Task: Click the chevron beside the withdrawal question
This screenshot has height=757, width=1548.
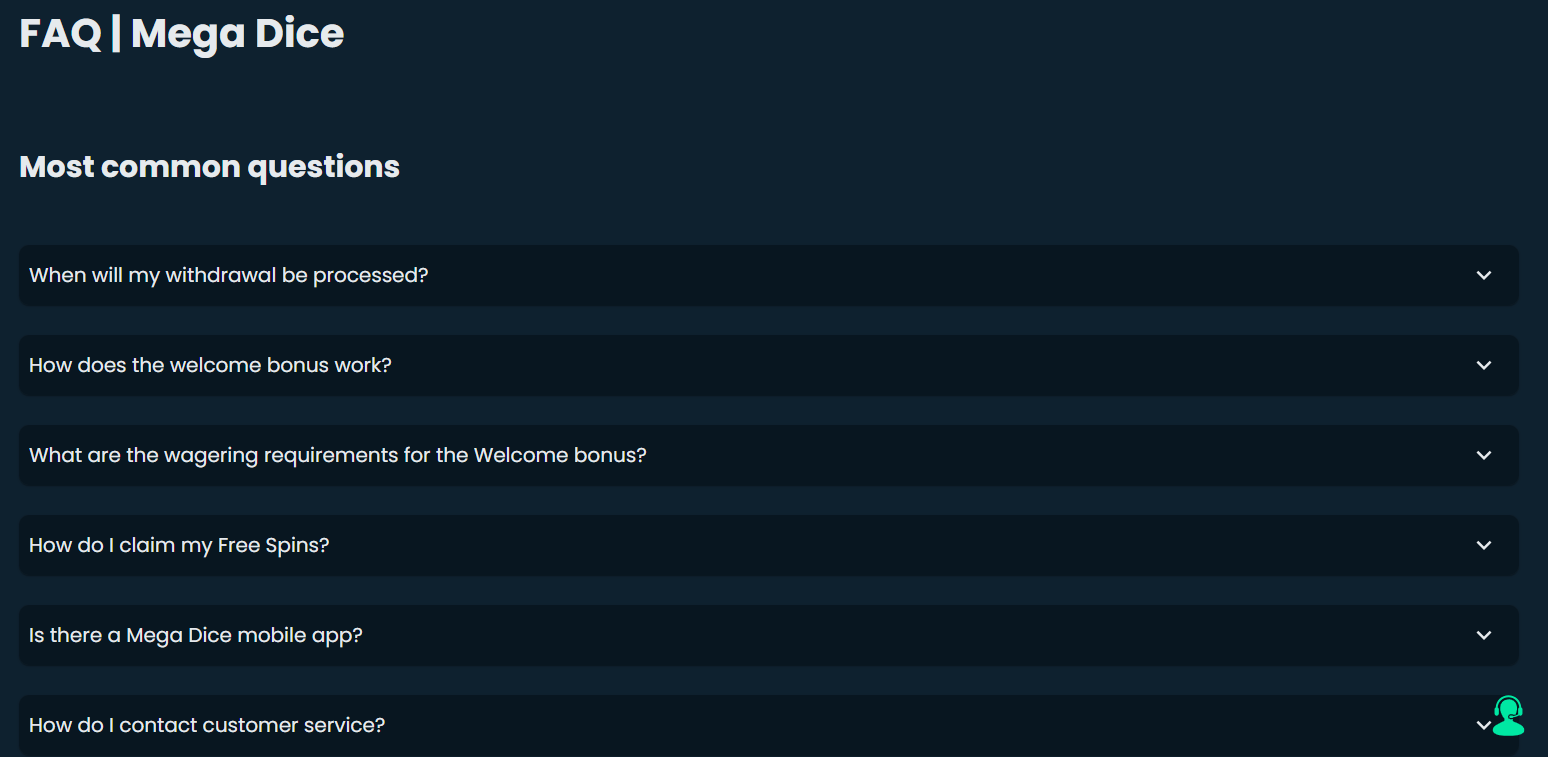Action: coord(1484,275)
